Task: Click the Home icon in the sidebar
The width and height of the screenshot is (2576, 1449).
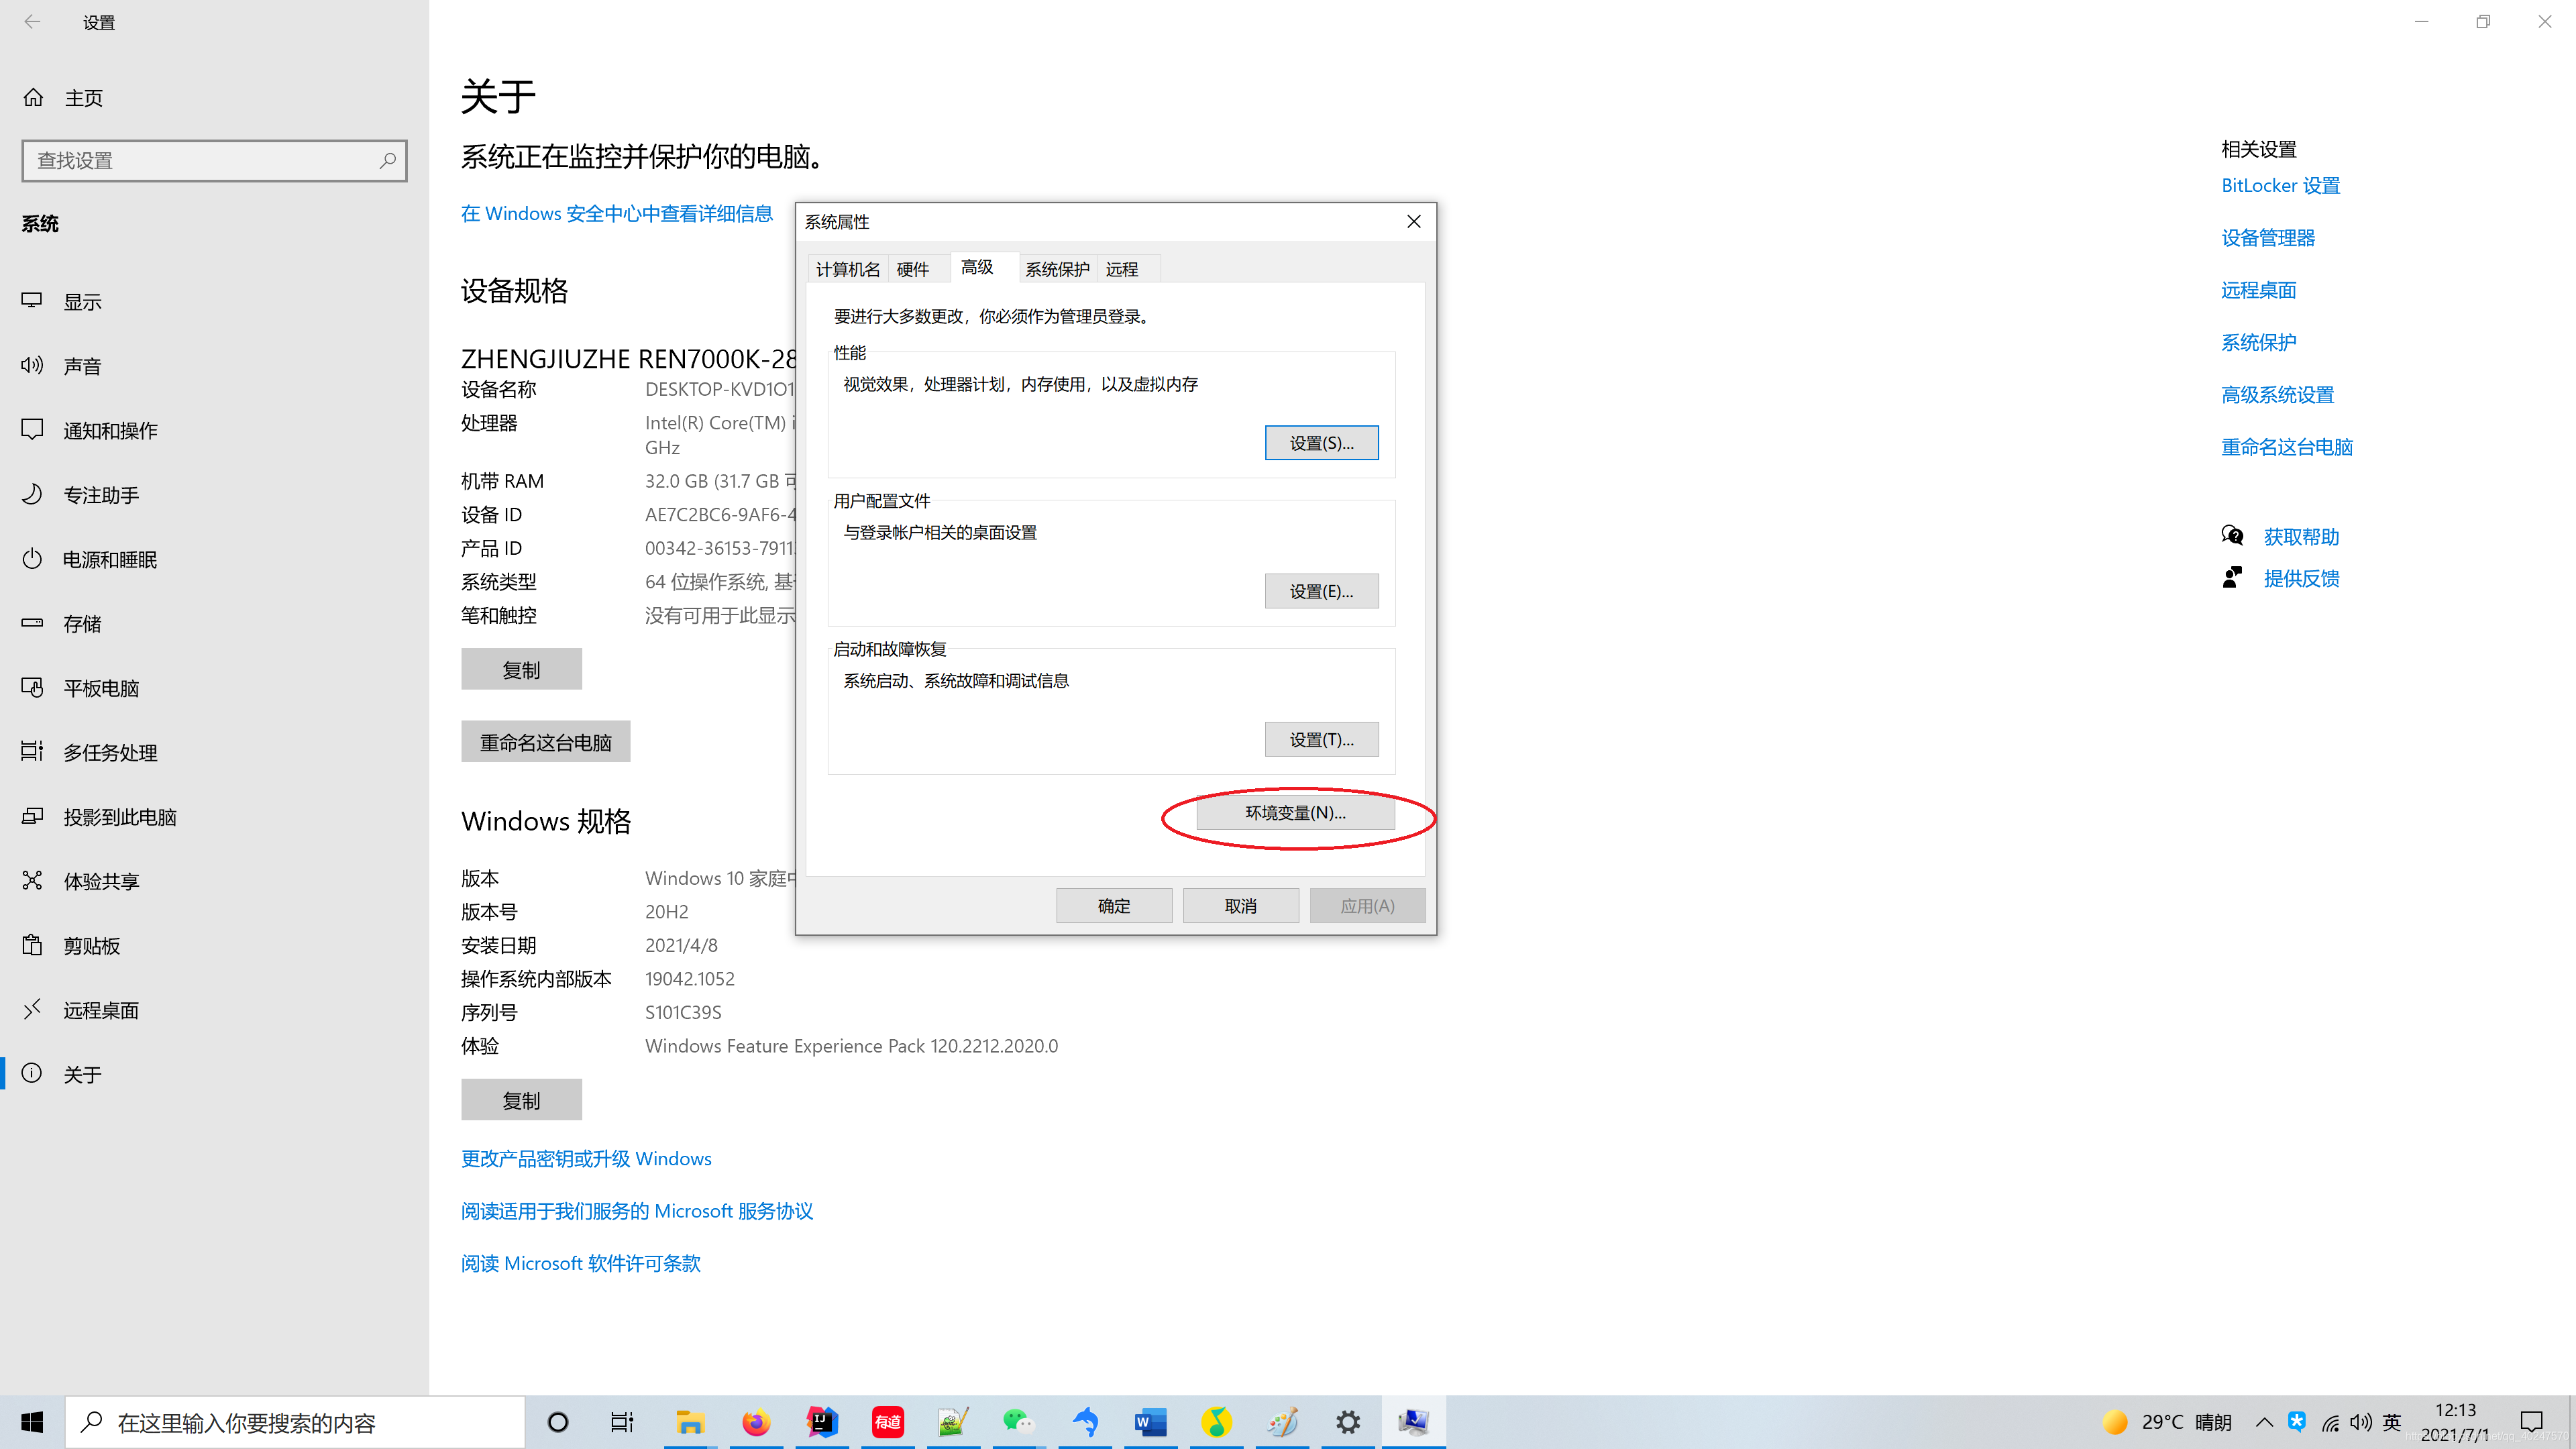Action: tap(33, 97)
